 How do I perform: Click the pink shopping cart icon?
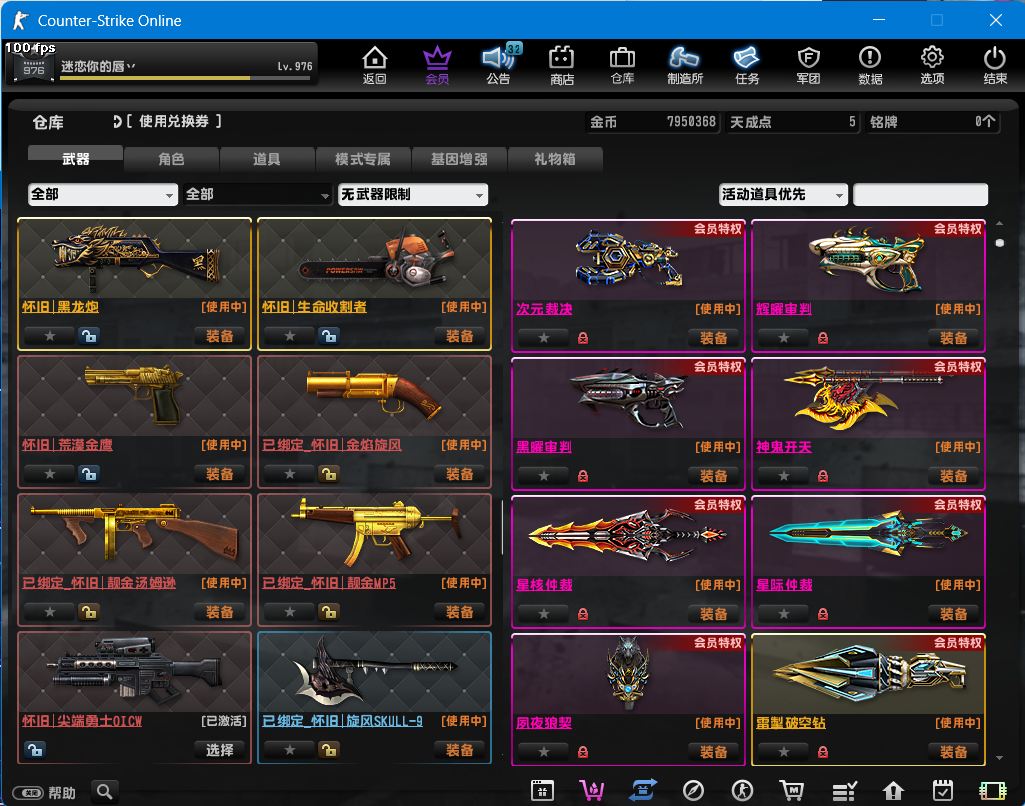[592, 790]
